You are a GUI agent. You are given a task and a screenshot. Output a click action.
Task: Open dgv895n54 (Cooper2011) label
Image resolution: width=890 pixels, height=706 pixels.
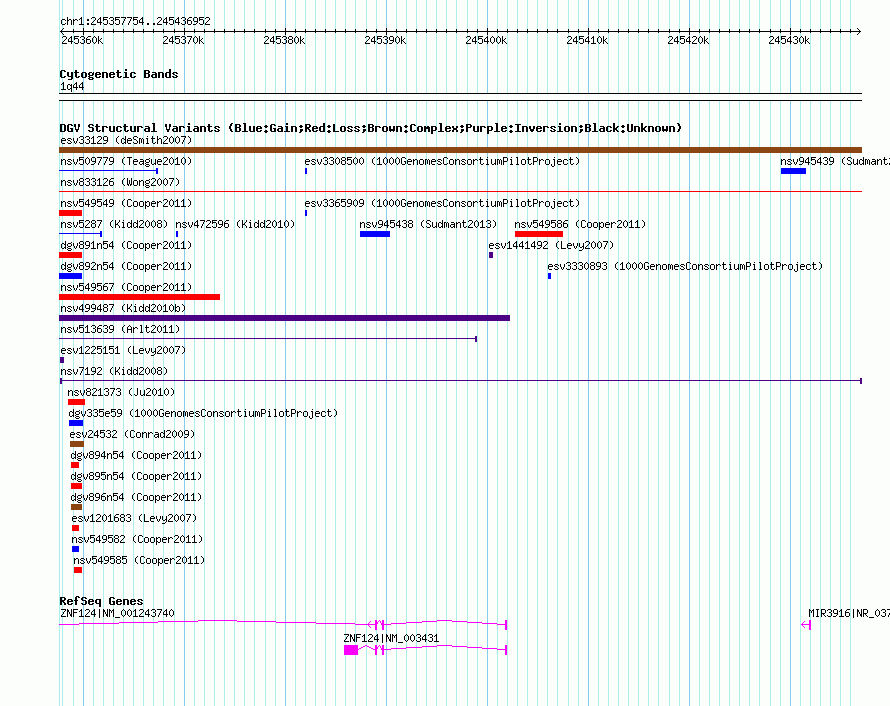click(x=136, y=476)
